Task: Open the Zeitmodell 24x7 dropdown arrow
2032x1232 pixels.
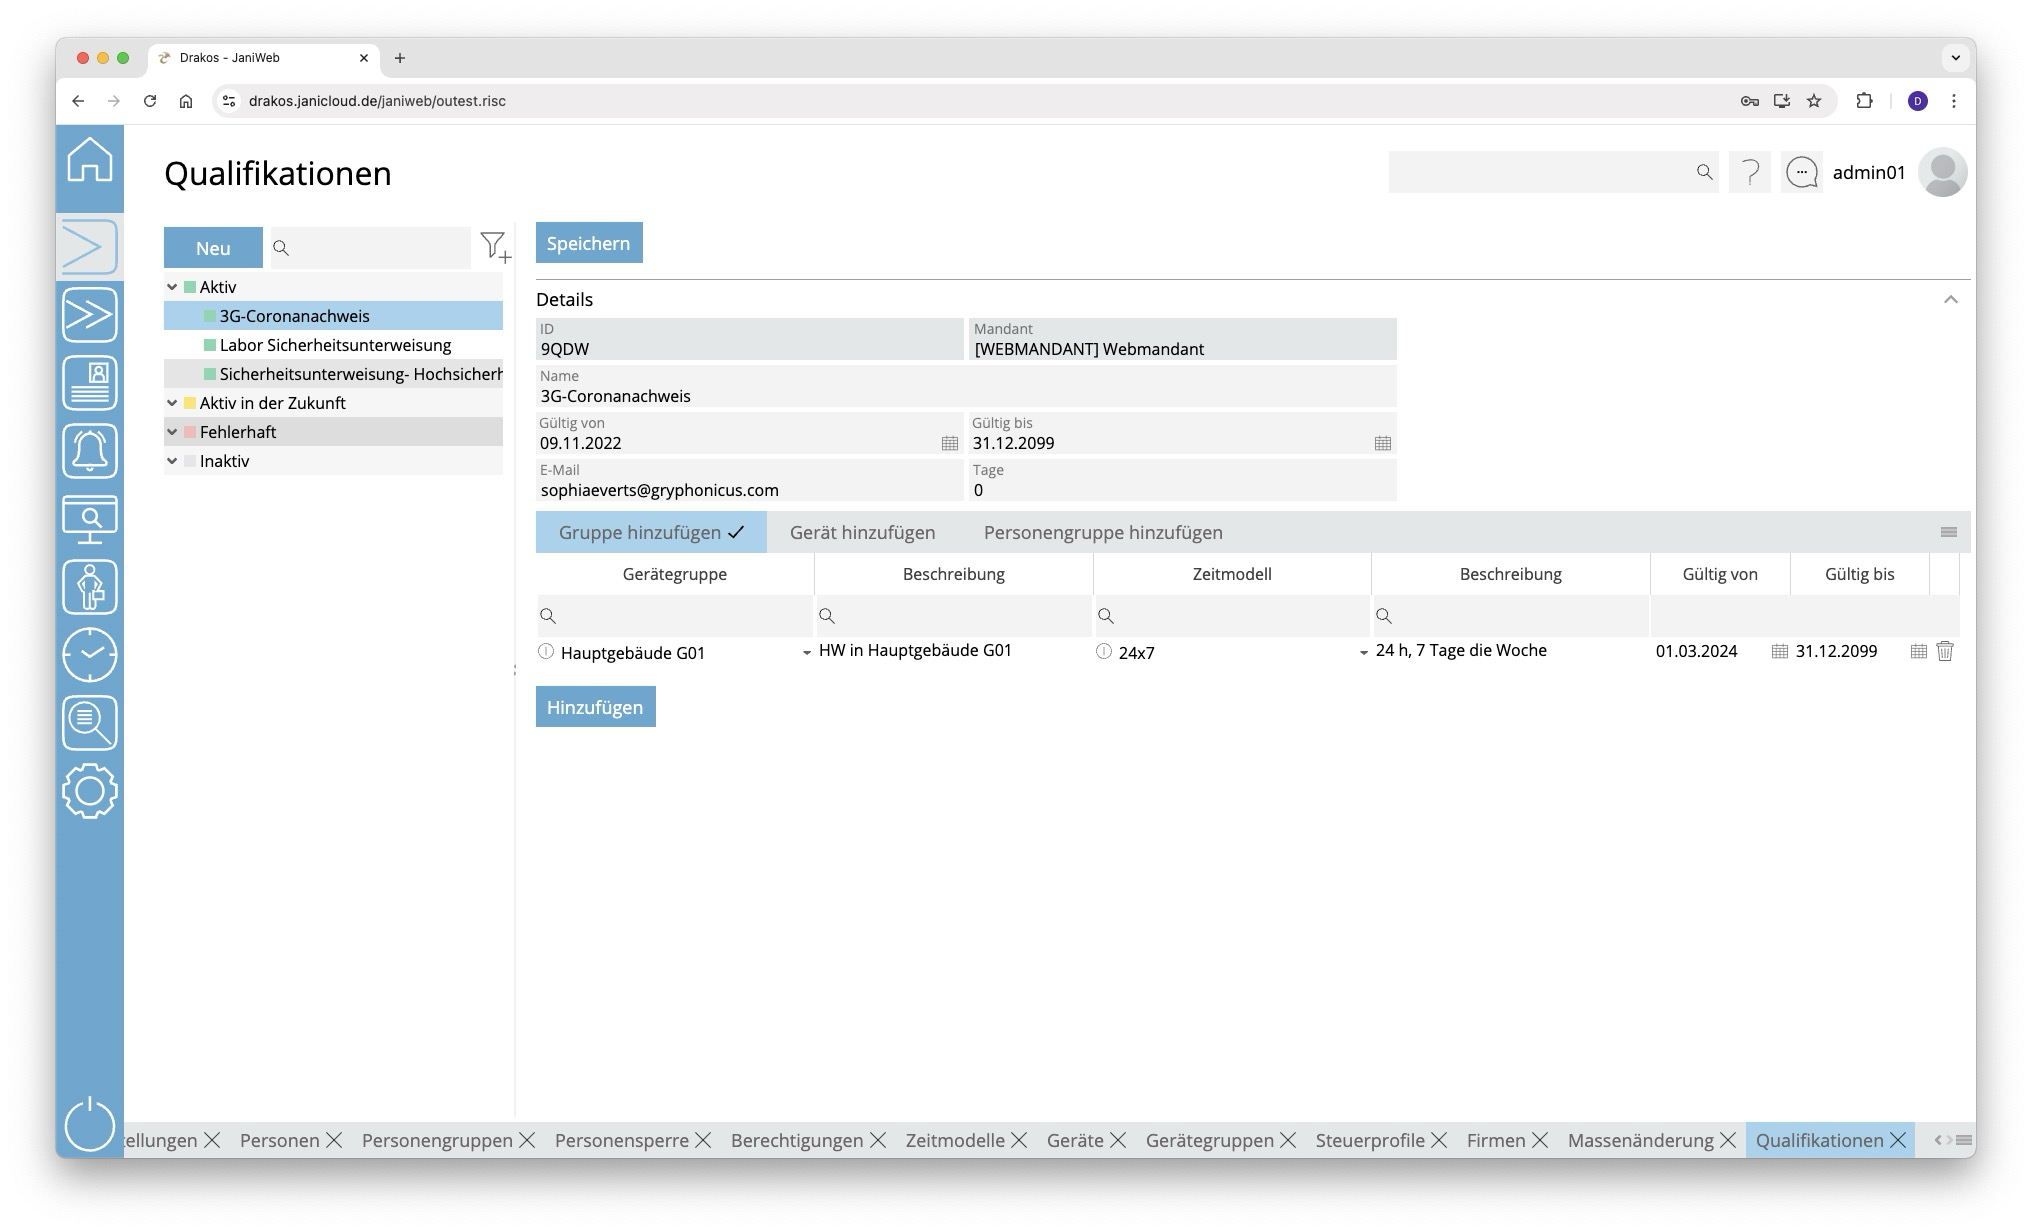Action: (1363, 653)
